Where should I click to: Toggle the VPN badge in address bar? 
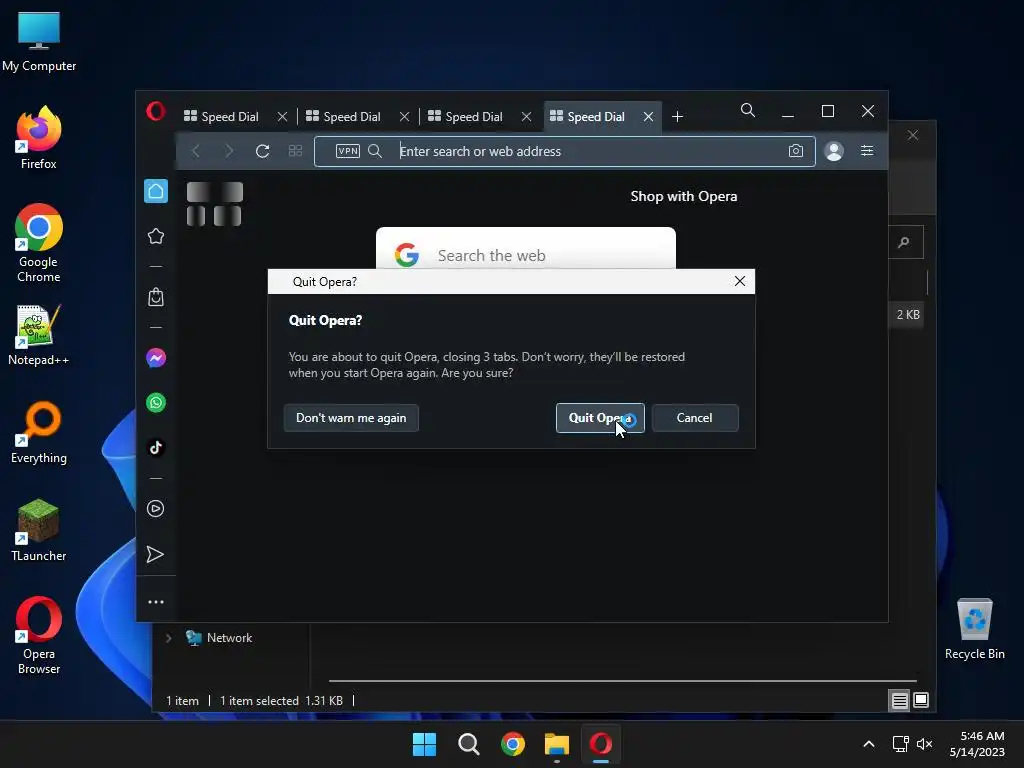[347, 152]
